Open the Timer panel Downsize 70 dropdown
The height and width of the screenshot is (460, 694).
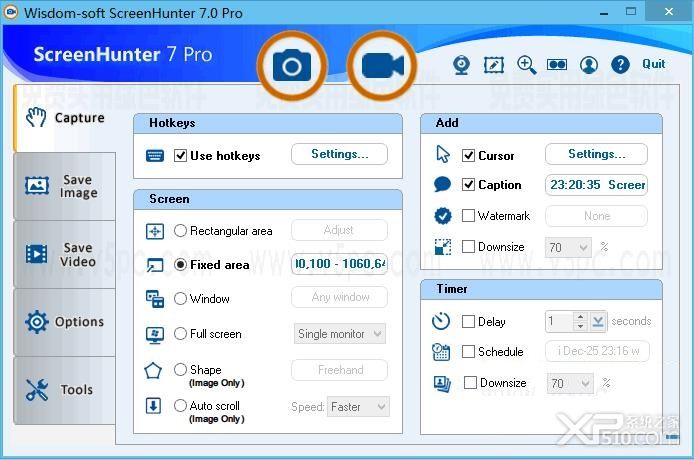pyautogui.click(x=570, y=383)
